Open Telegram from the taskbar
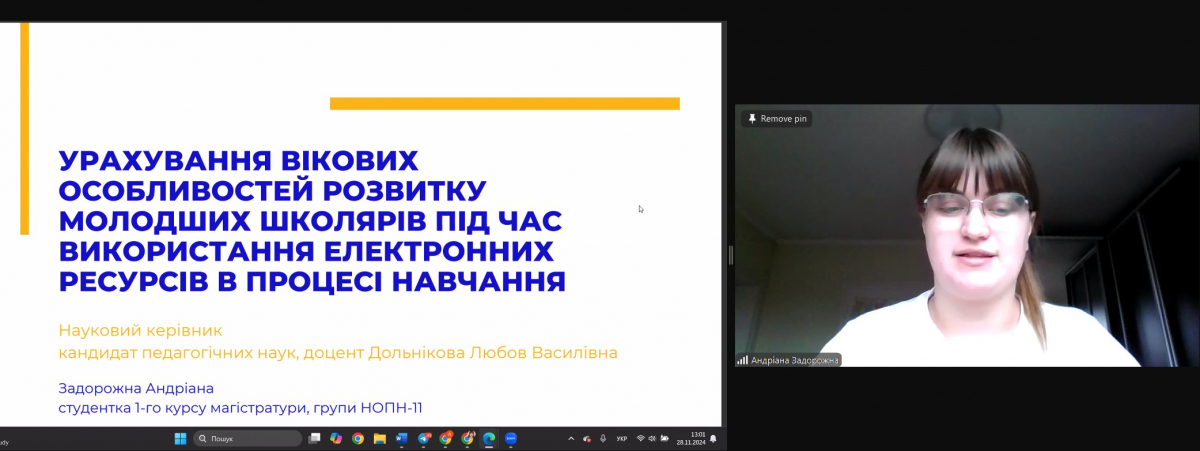 pyautogui.click(x=424, y=438)
